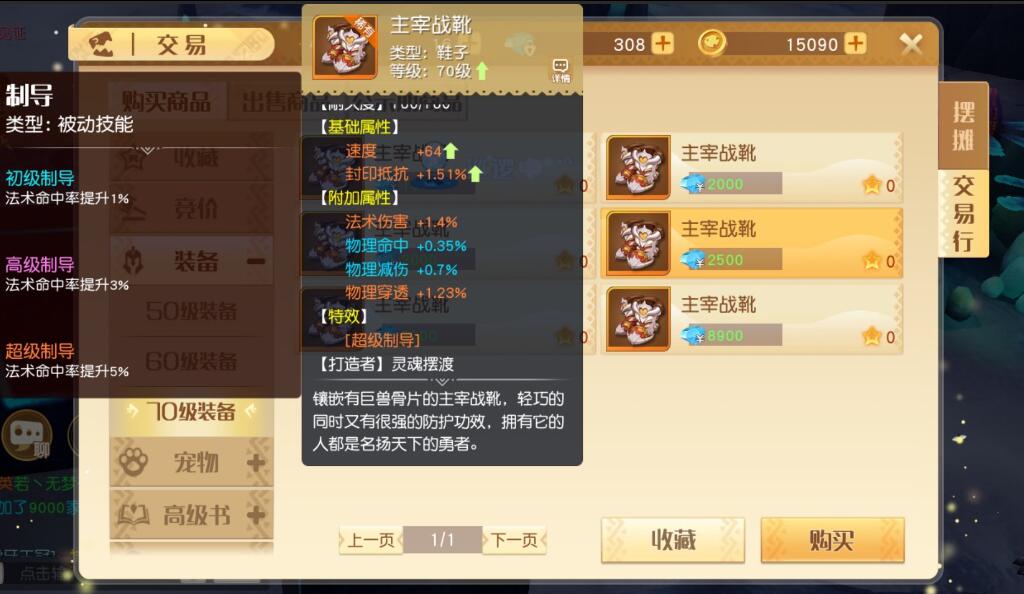Click the 收藏 button
This screenshot has height=594, width=1024.
(673, 540)
